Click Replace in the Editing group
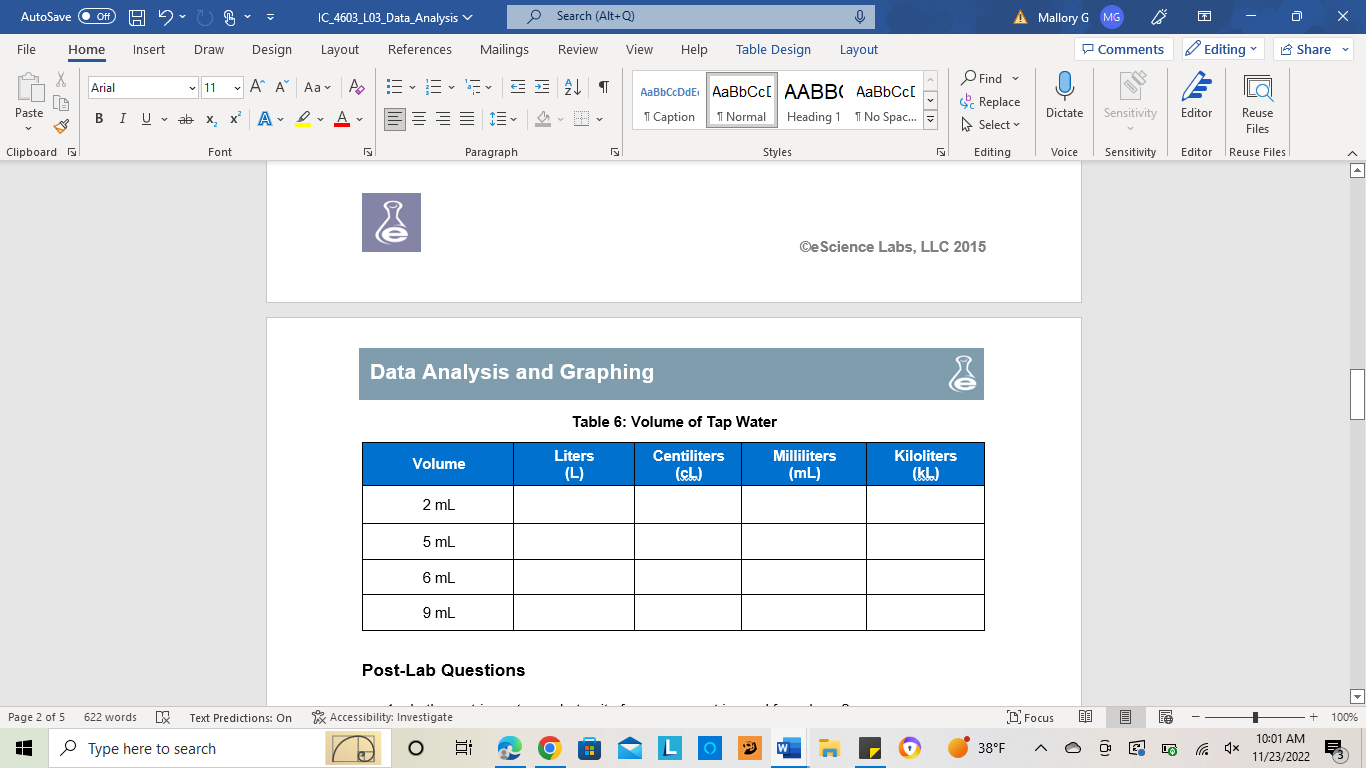This screenshot has width=1366, height=768. [991, 102]
